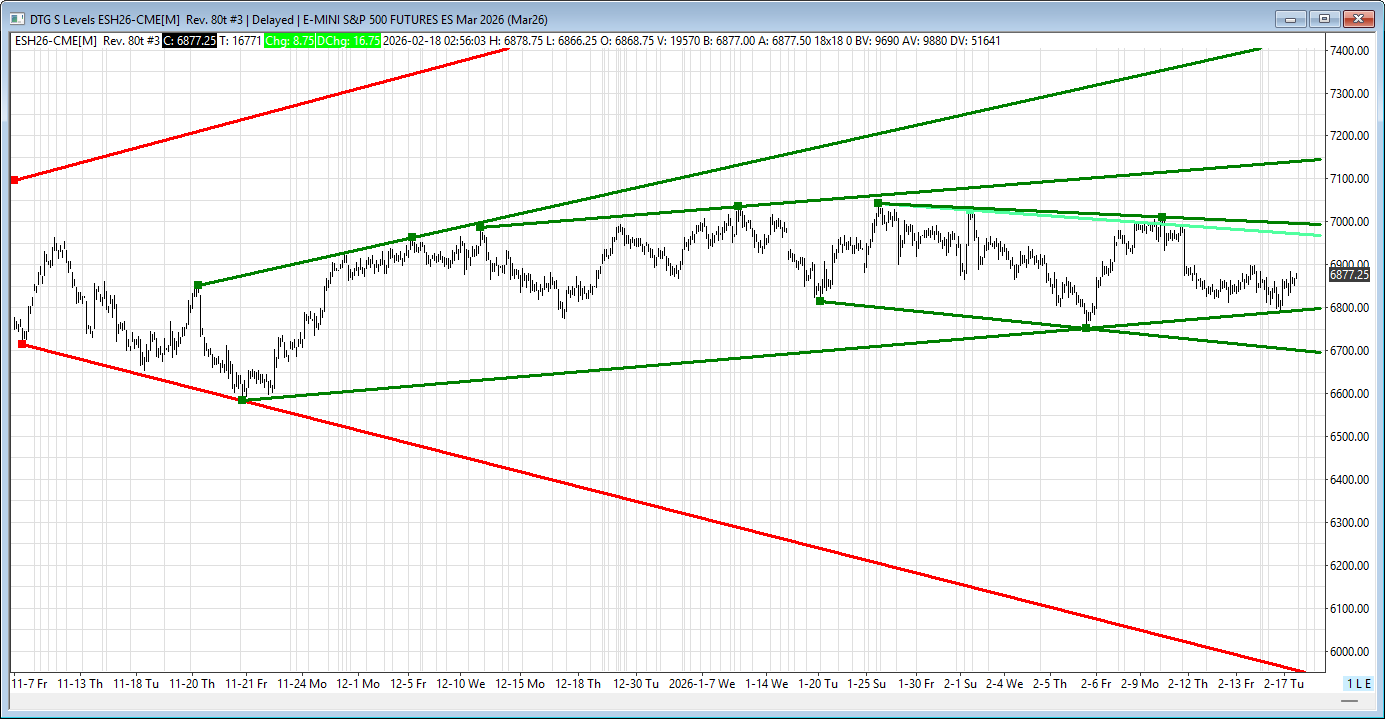The image size is (1385, 719).
Task: Click green anchor point at the 1-25 high
Action: coord(878,203)
